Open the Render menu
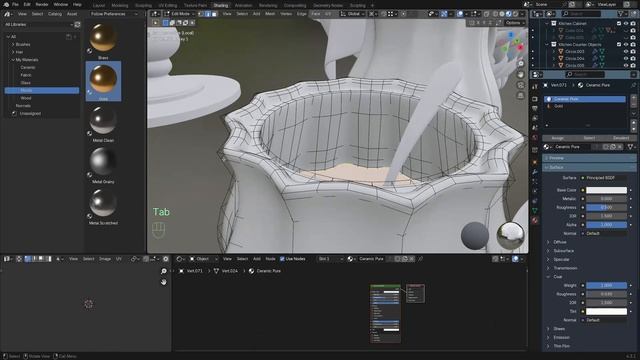Viewport: 640px width, 360px height. [42, 4]
